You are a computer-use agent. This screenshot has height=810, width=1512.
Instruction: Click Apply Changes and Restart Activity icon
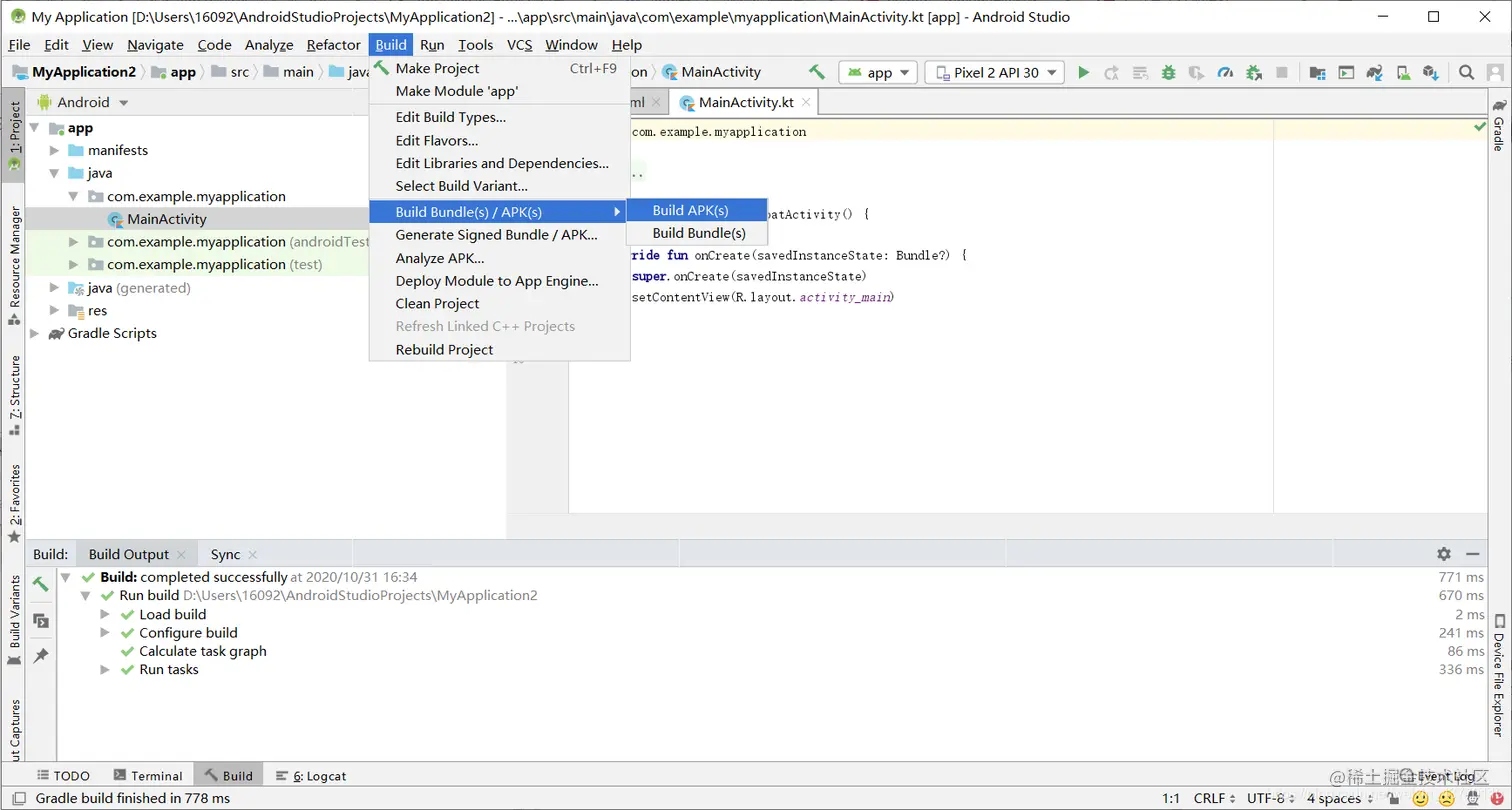point(1111,72)
